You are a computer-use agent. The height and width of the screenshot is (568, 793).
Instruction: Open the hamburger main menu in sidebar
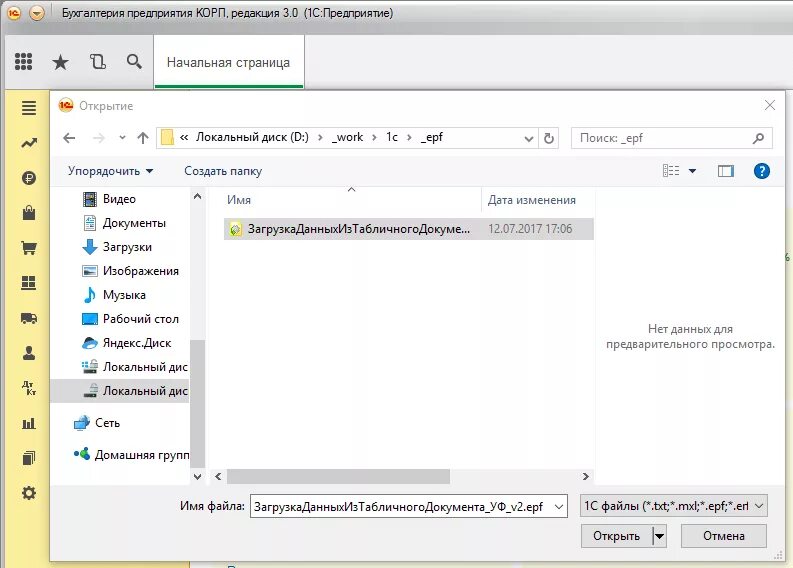29,107
